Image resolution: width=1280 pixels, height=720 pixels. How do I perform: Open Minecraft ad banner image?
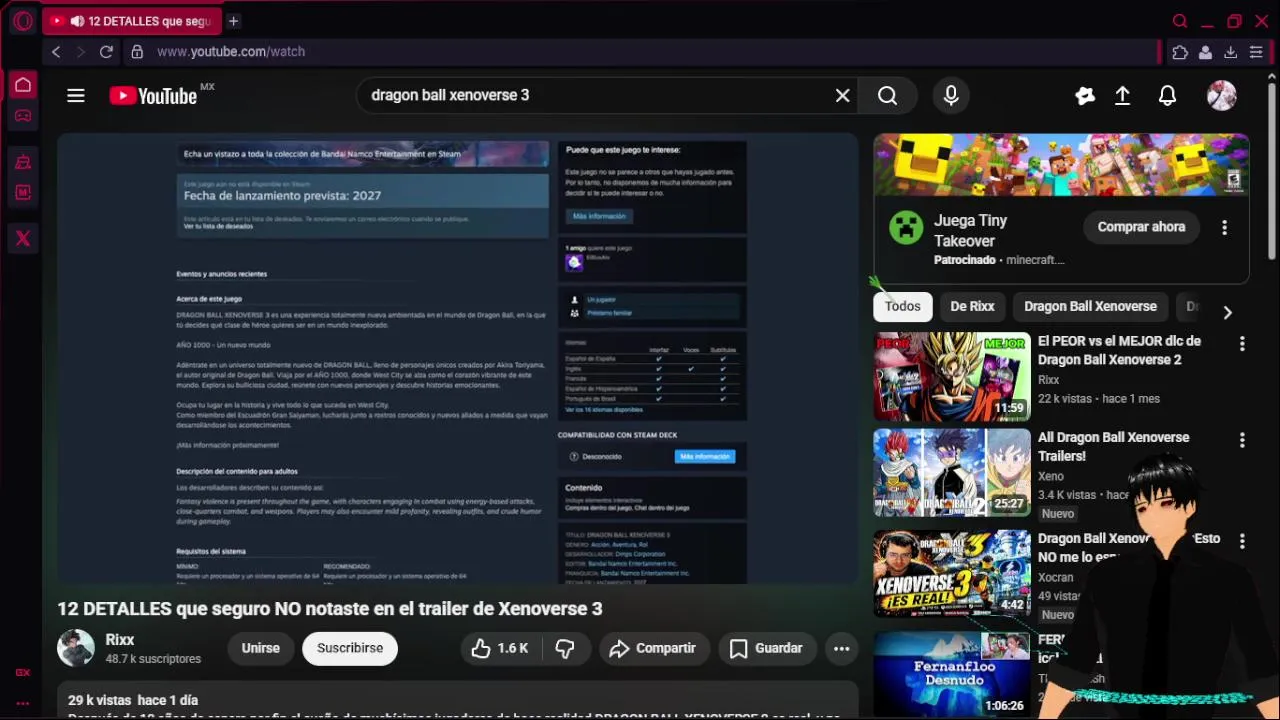(x=1061, y=165)
